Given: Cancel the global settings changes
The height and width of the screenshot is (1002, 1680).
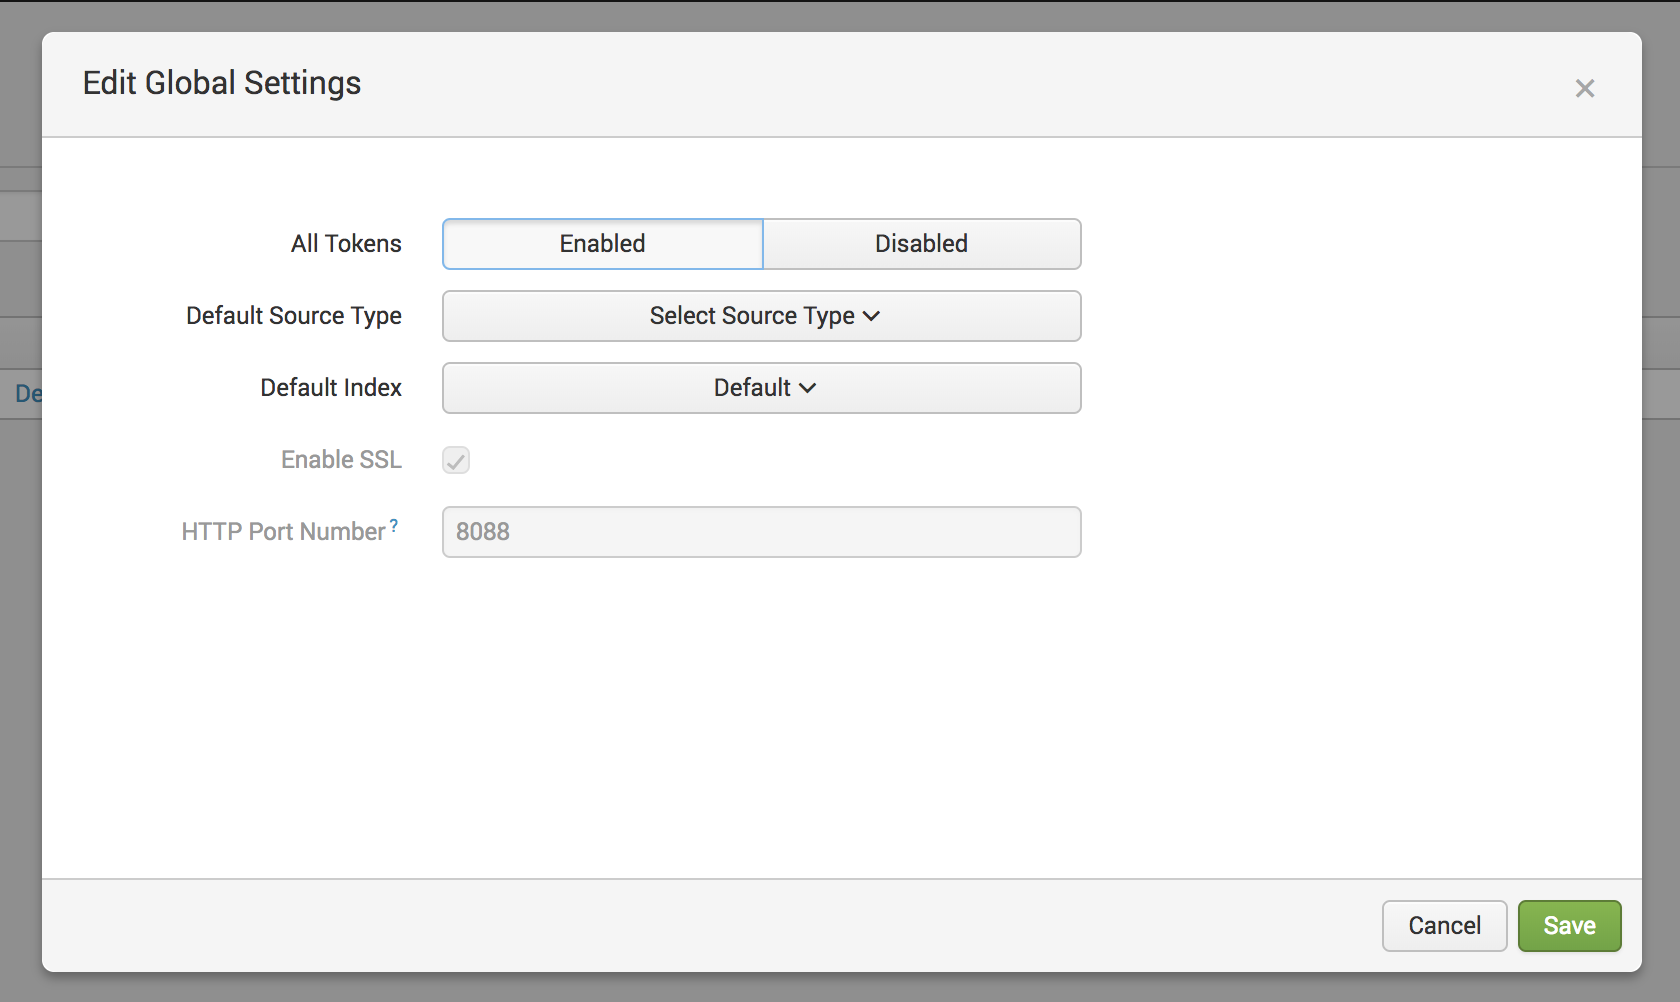Looking at the screenshot, I should click(x=1444, y=925).
